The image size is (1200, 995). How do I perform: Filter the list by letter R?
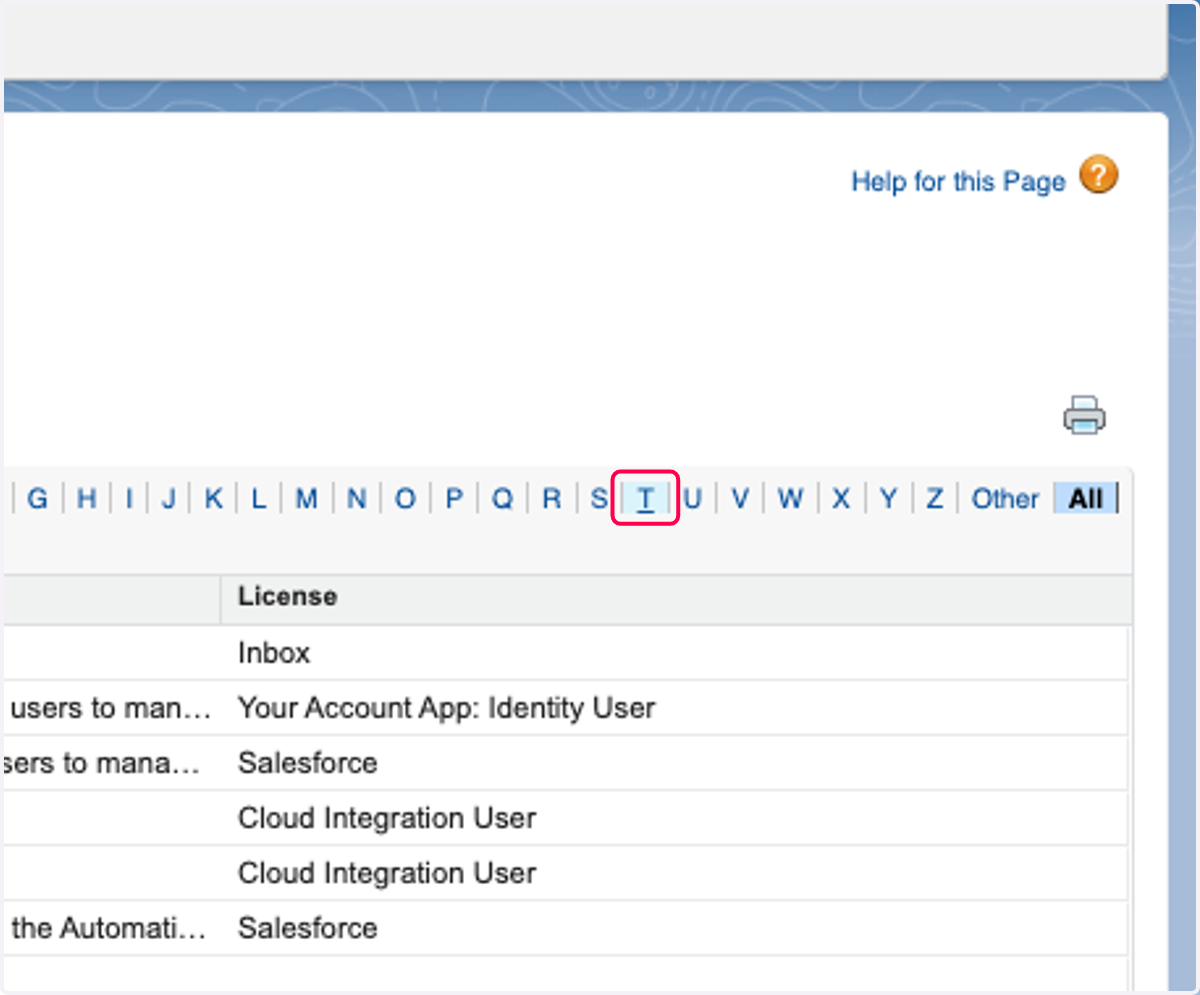point(551,498)
